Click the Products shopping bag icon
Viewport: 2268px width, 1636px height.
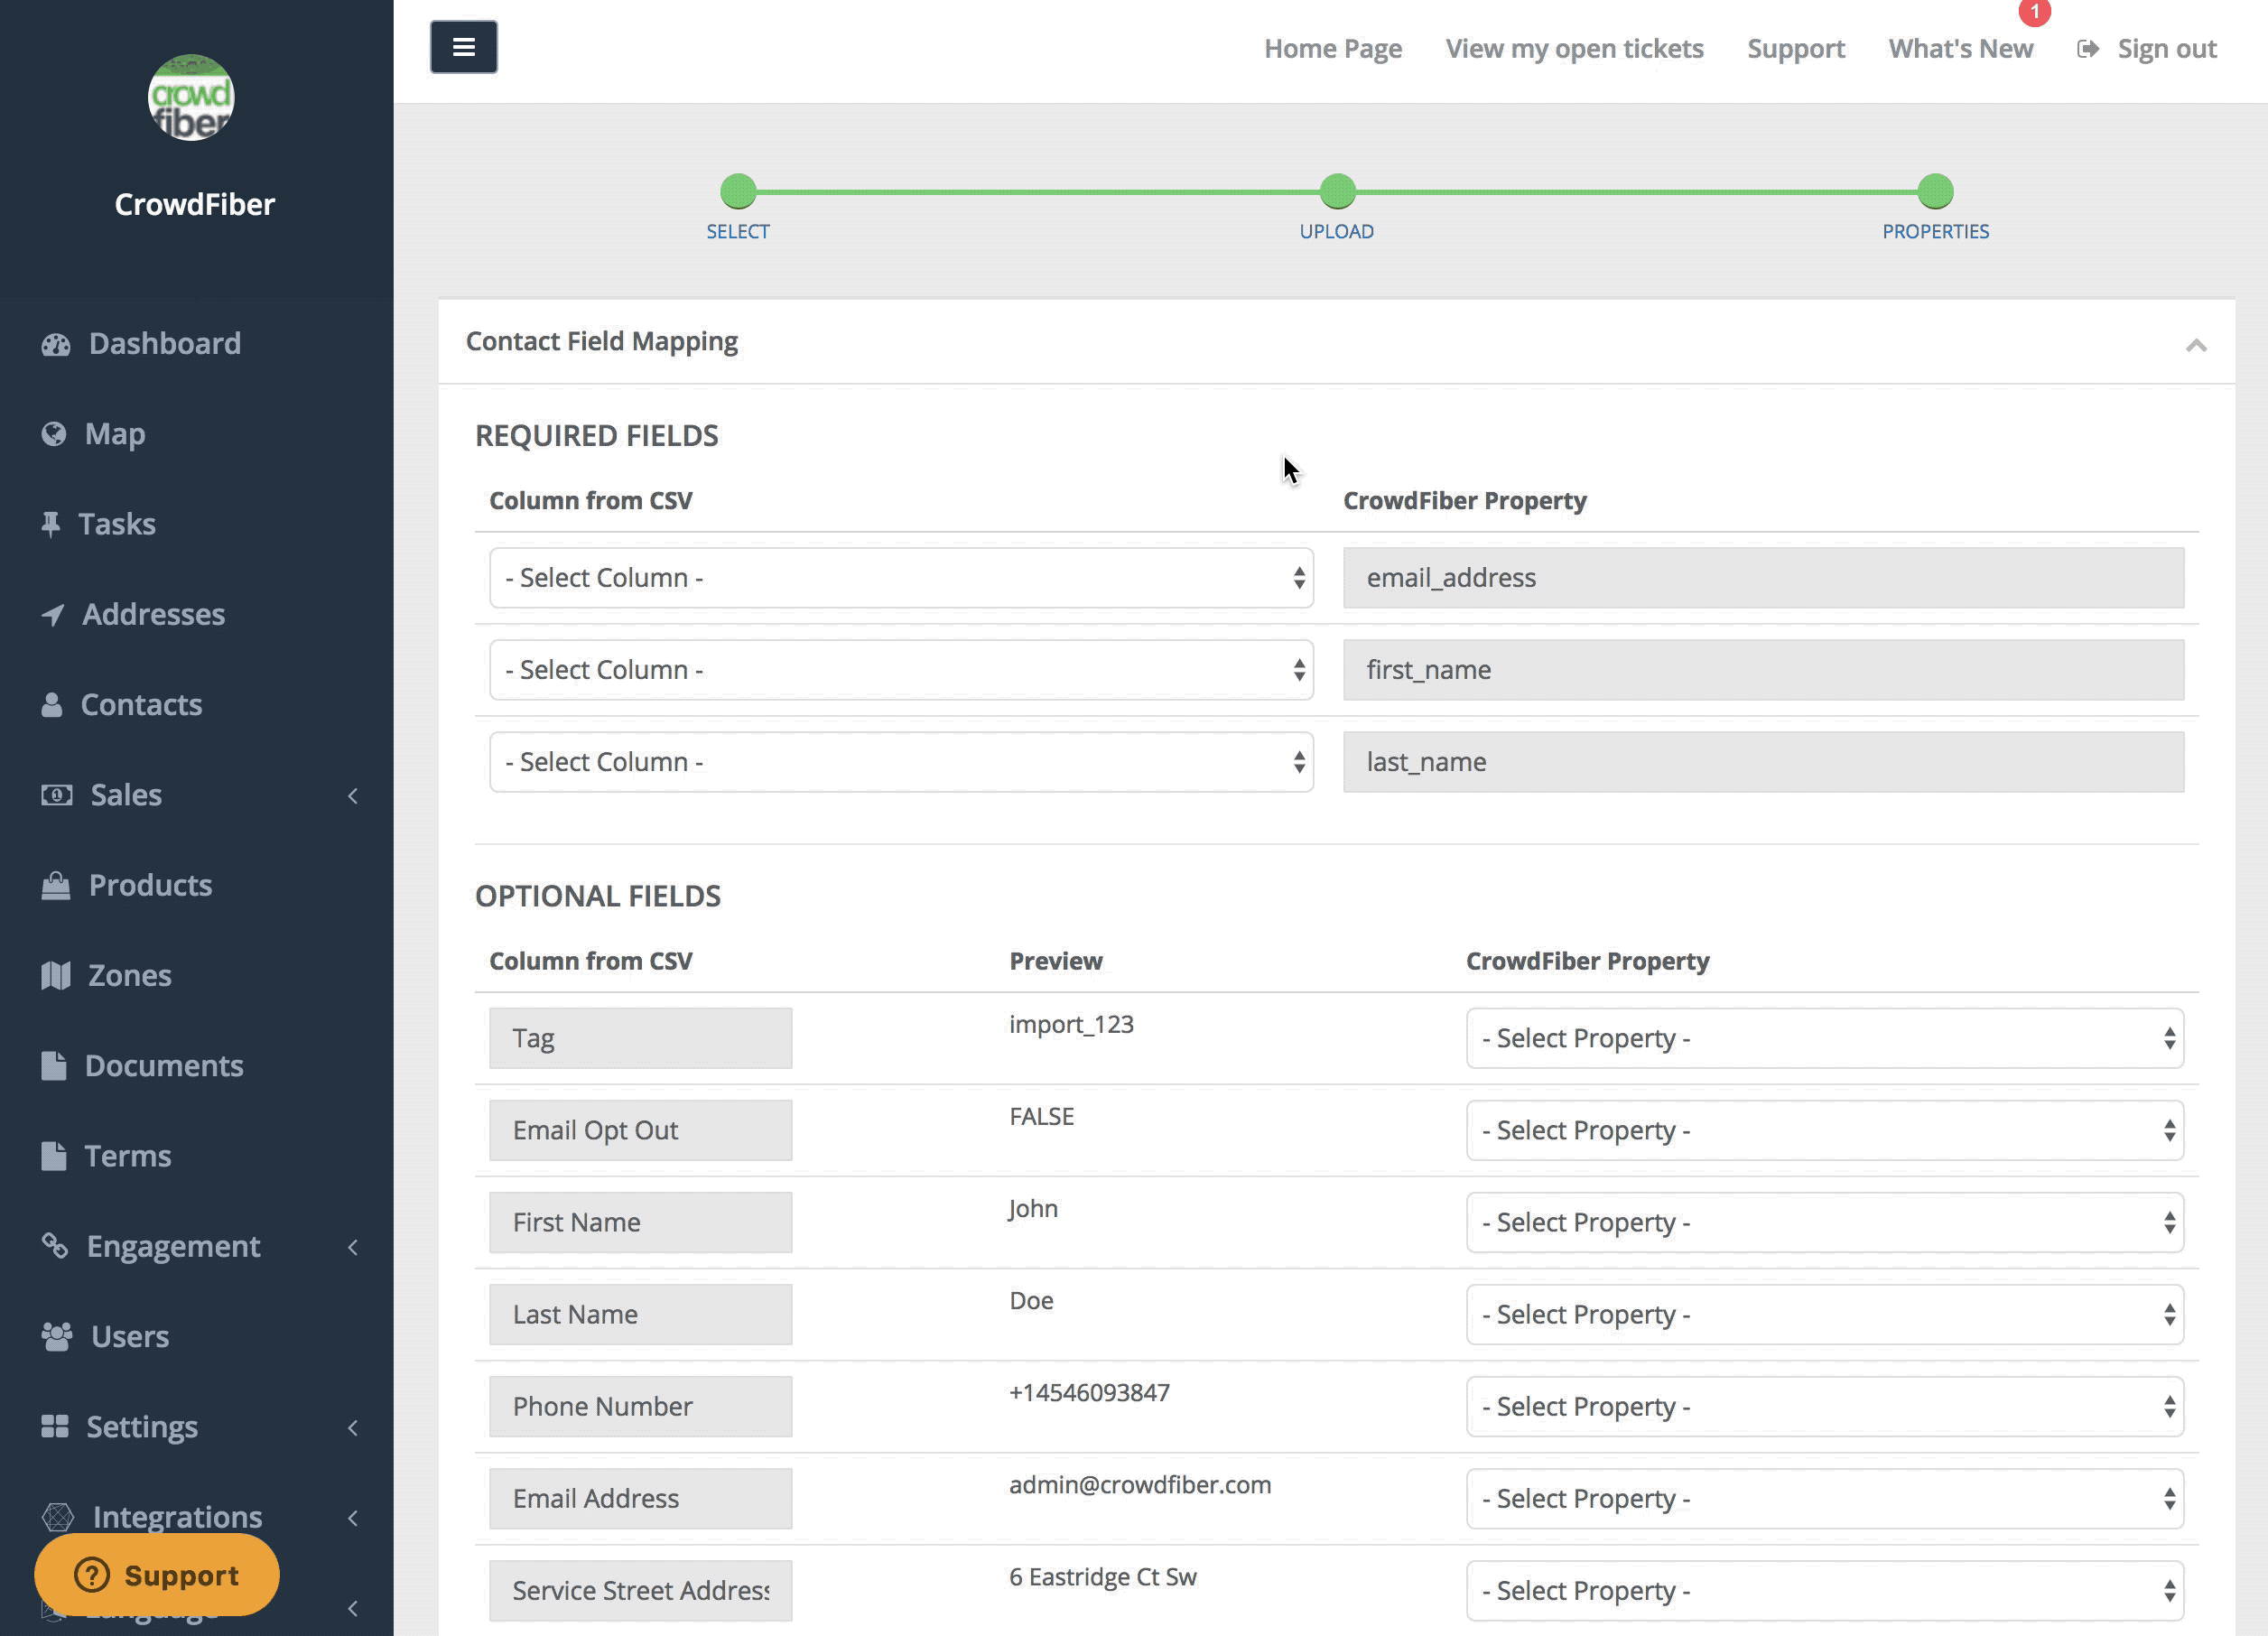coord(56,885)
